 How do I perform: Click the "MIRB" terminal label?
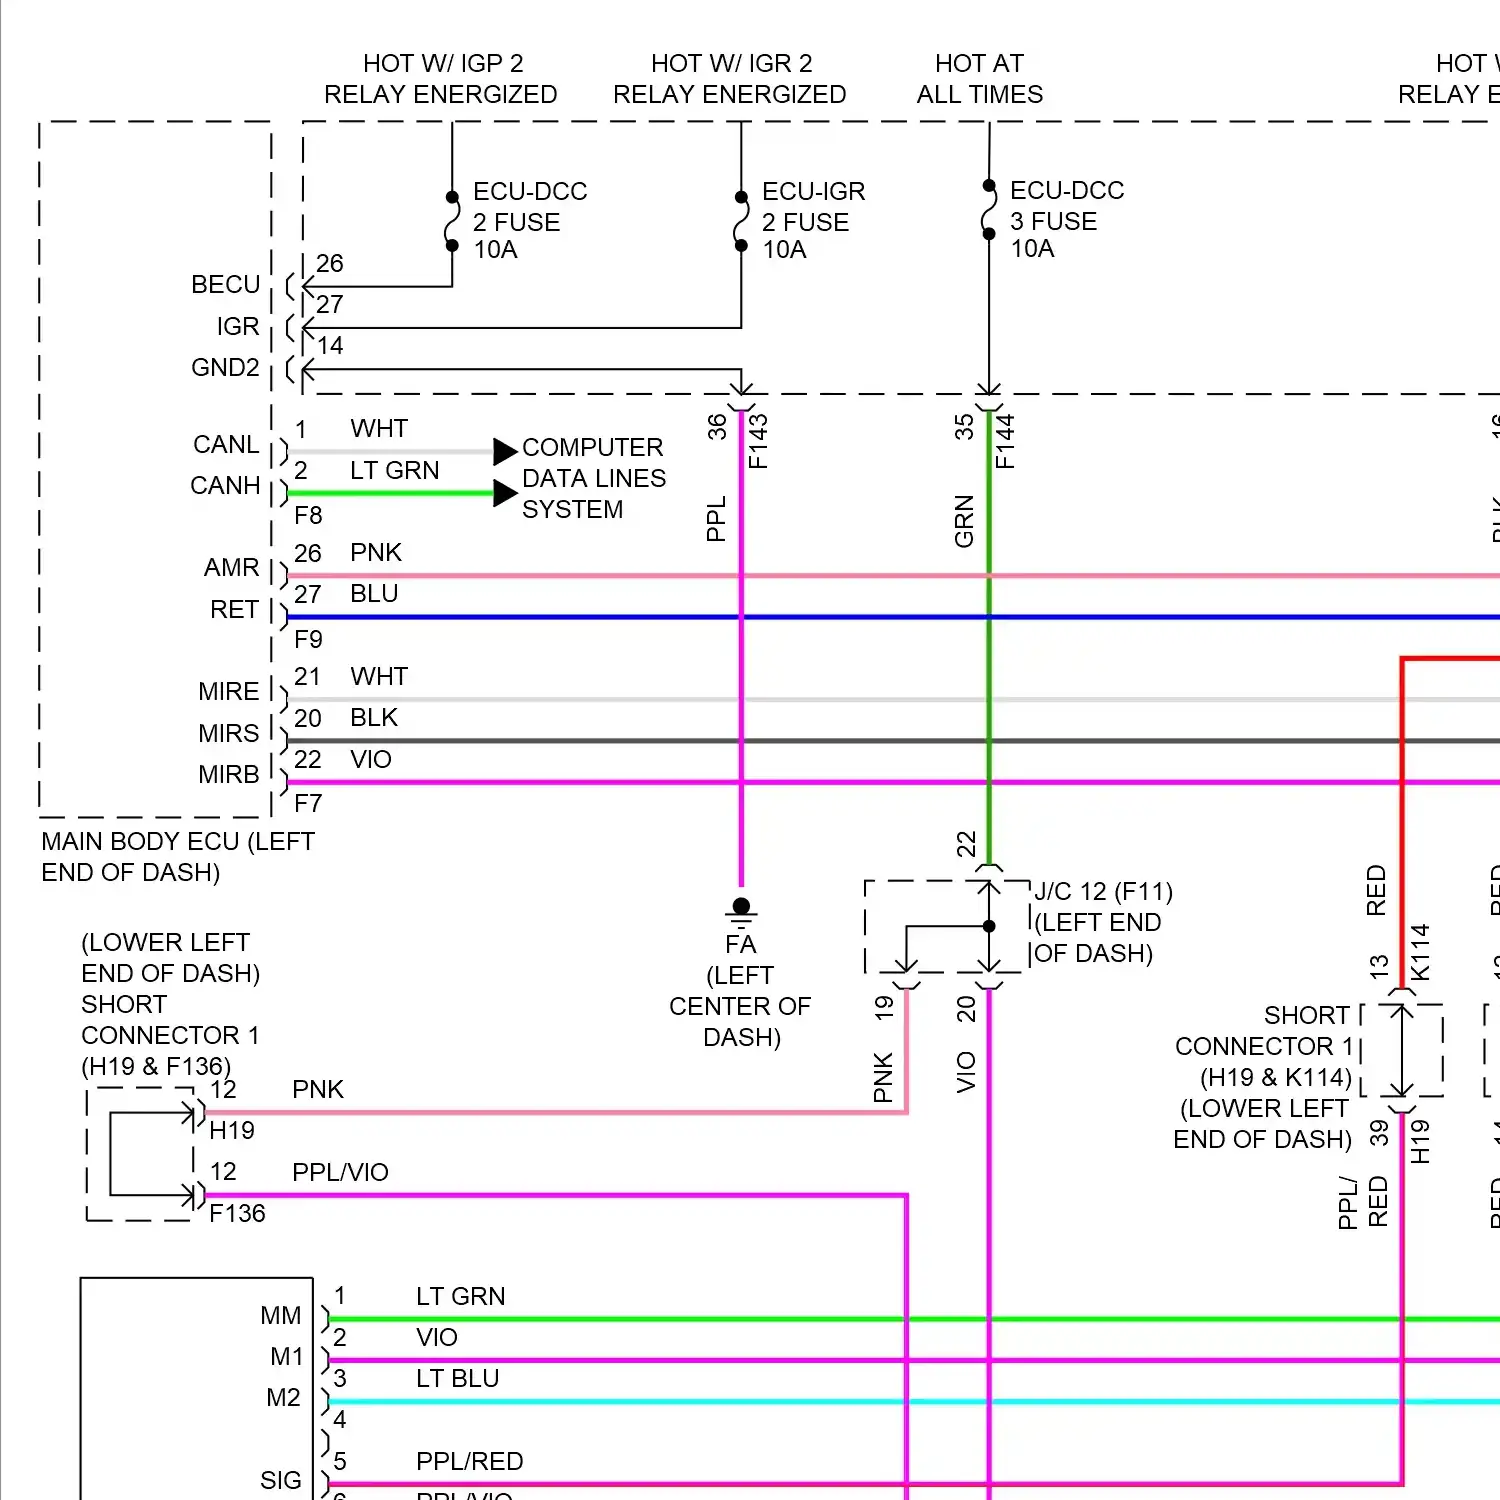[229, 775]
